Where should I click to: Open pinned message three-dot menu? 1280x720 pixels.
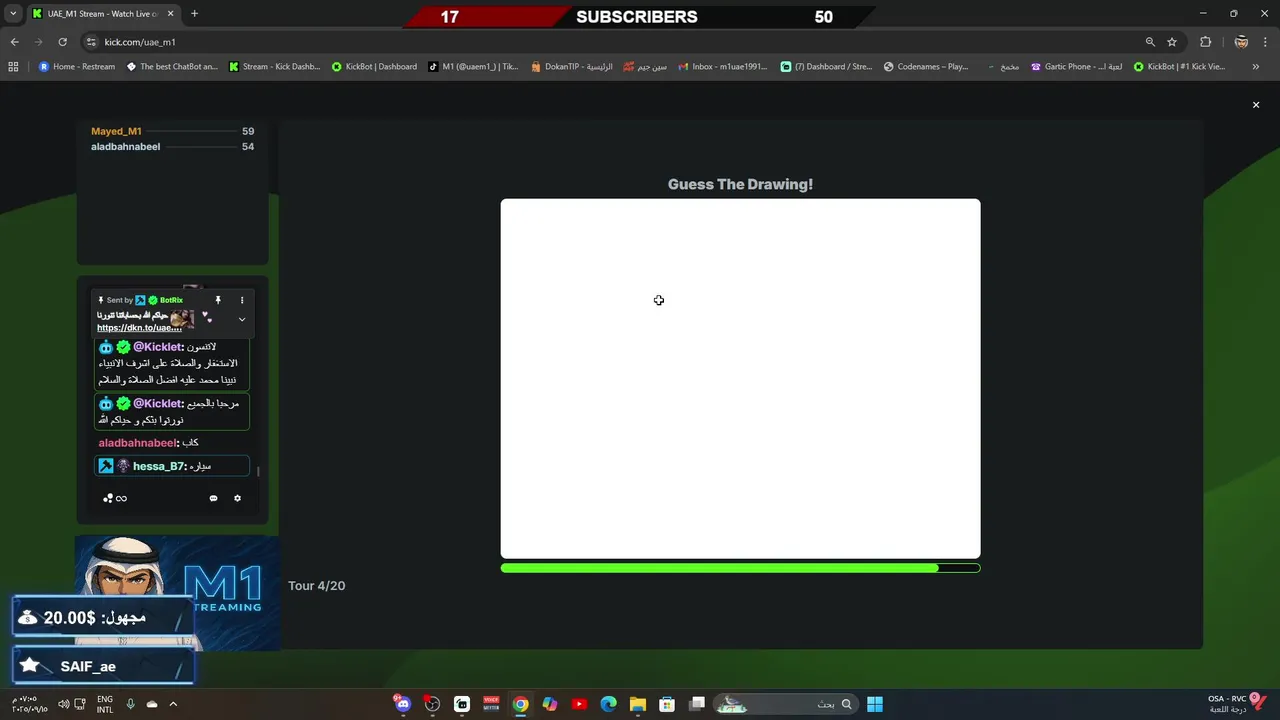[x=241, y=300]
